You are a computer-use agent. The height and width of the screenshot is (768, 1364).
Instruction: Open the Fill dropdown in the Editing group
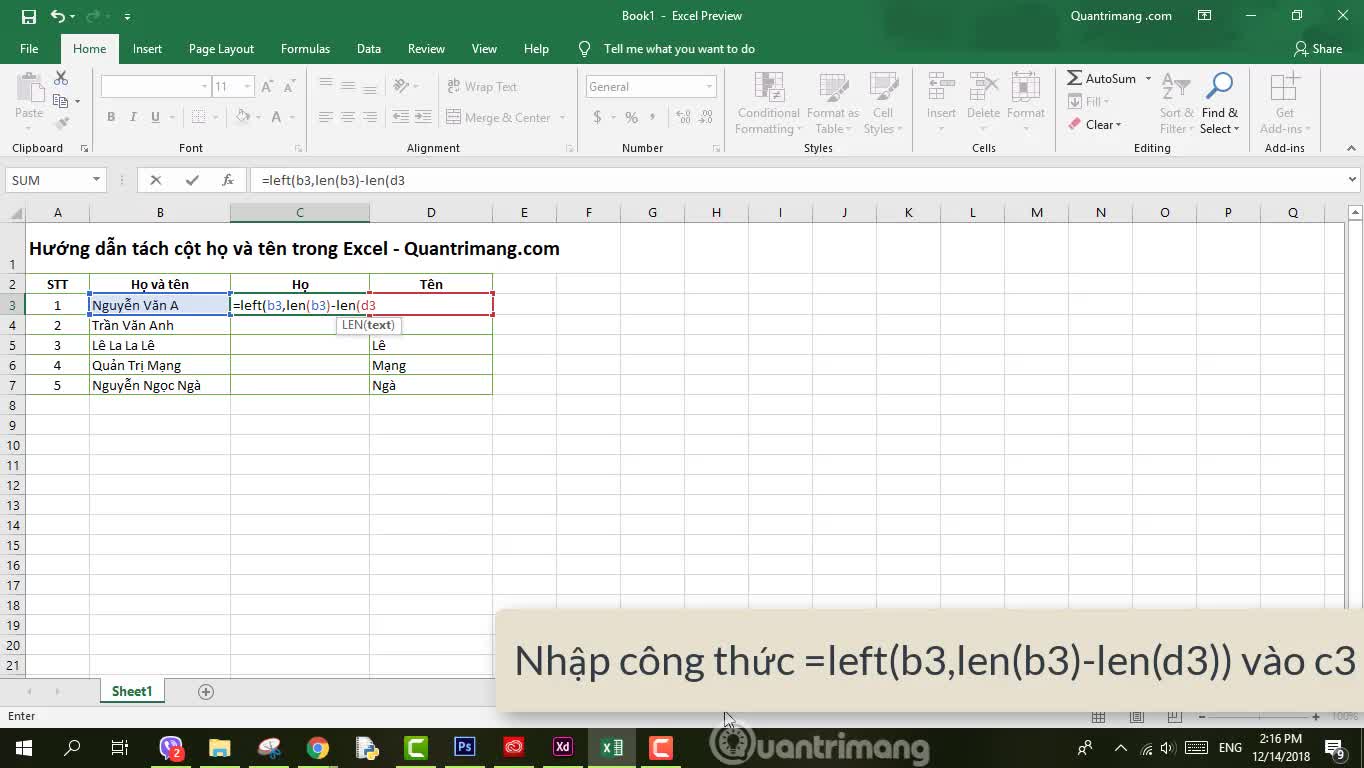click(x=1089, y=101)
